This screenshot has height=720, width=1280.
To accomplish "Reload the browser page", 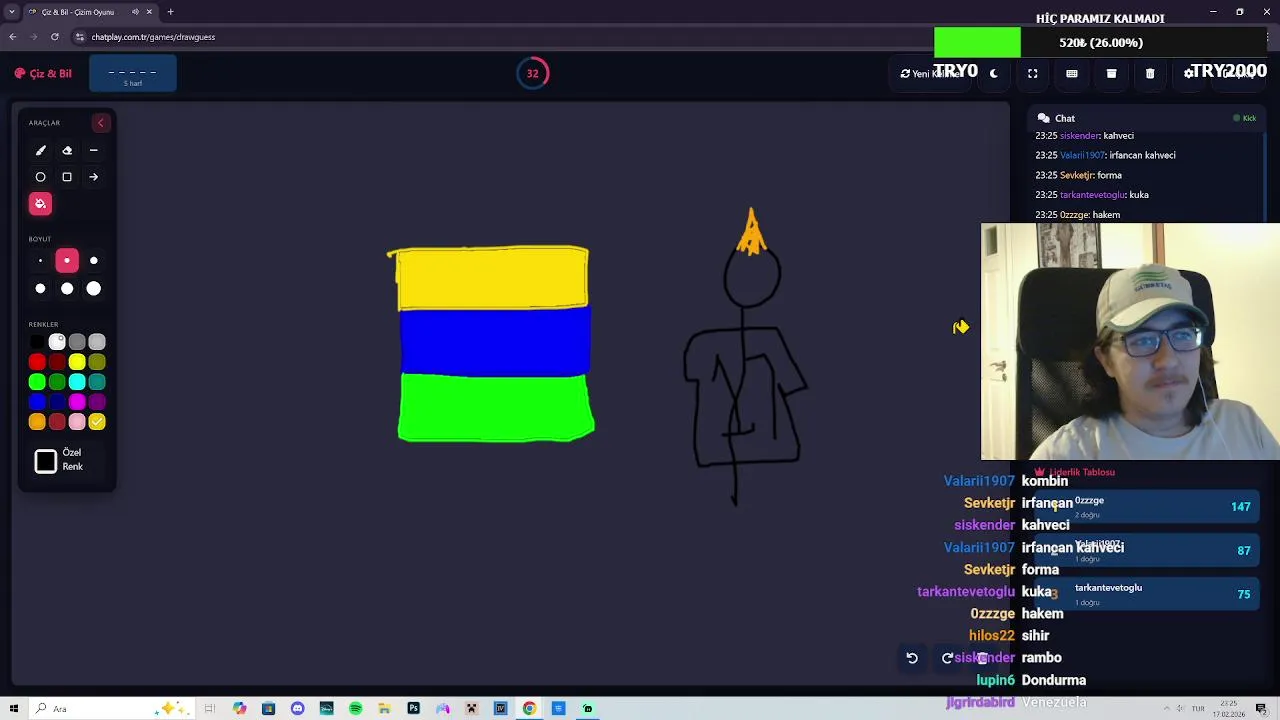I will coord(54,37).
